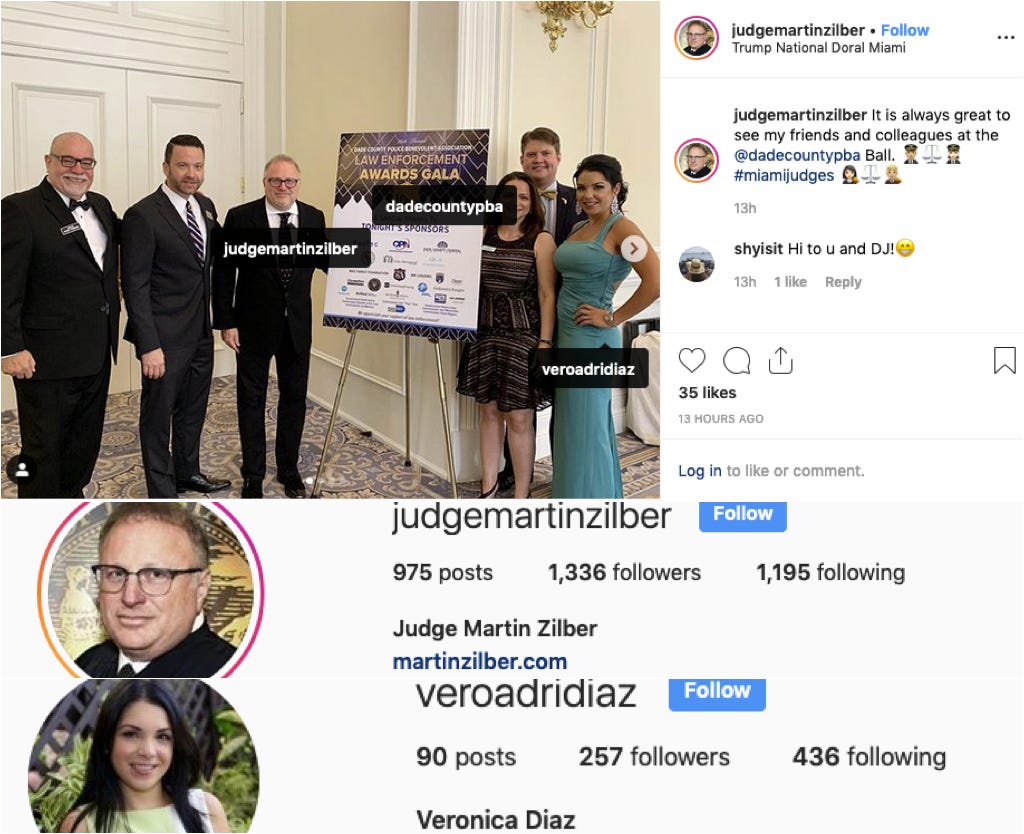Viewport: 1024px width, 834px height.
Task: Open shyisit commenter avatar
Action: click(696, 265)
